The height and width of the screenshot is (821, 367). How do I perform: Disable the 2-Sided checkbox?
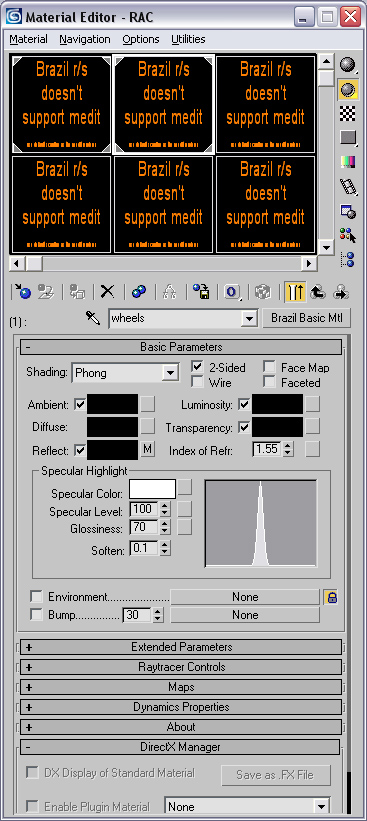point(197,367)
